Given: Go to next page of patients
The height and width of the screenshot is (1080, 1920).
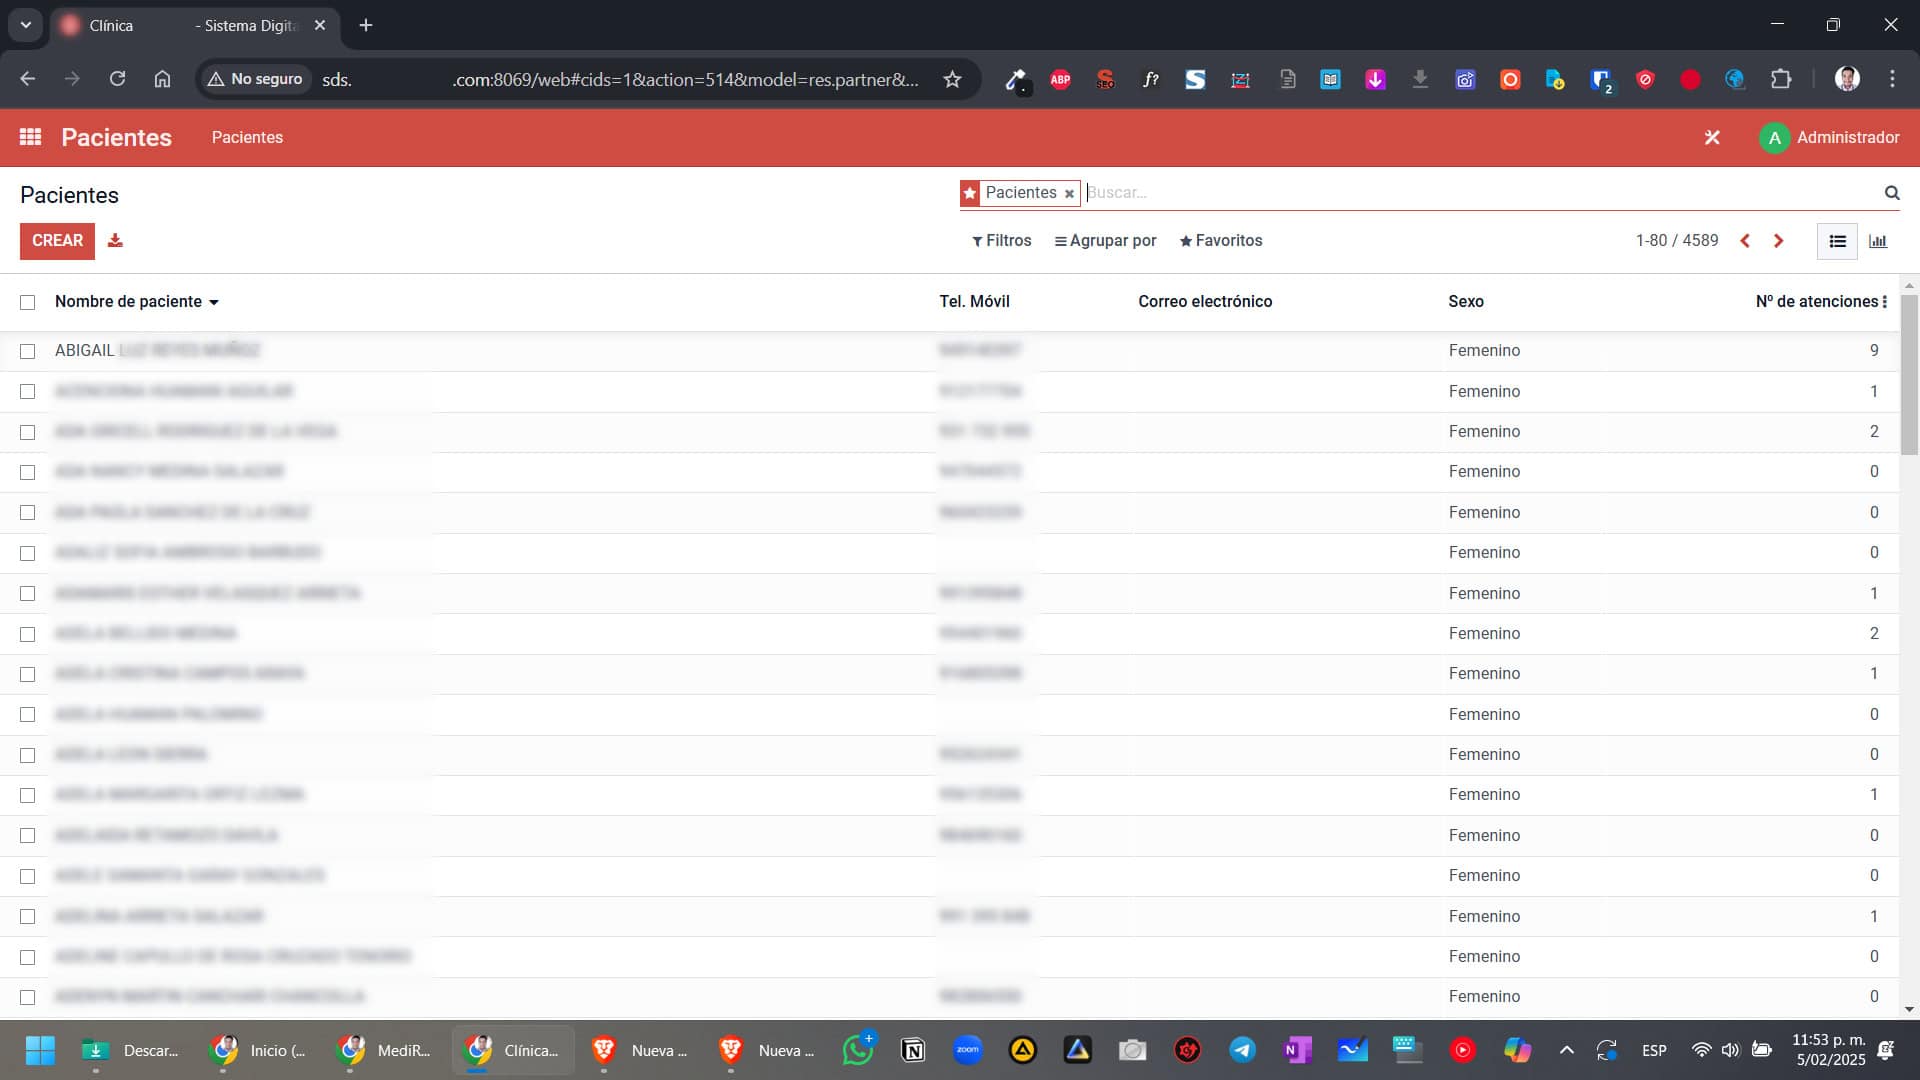Looking at the screenshot, I should 1778,241.
